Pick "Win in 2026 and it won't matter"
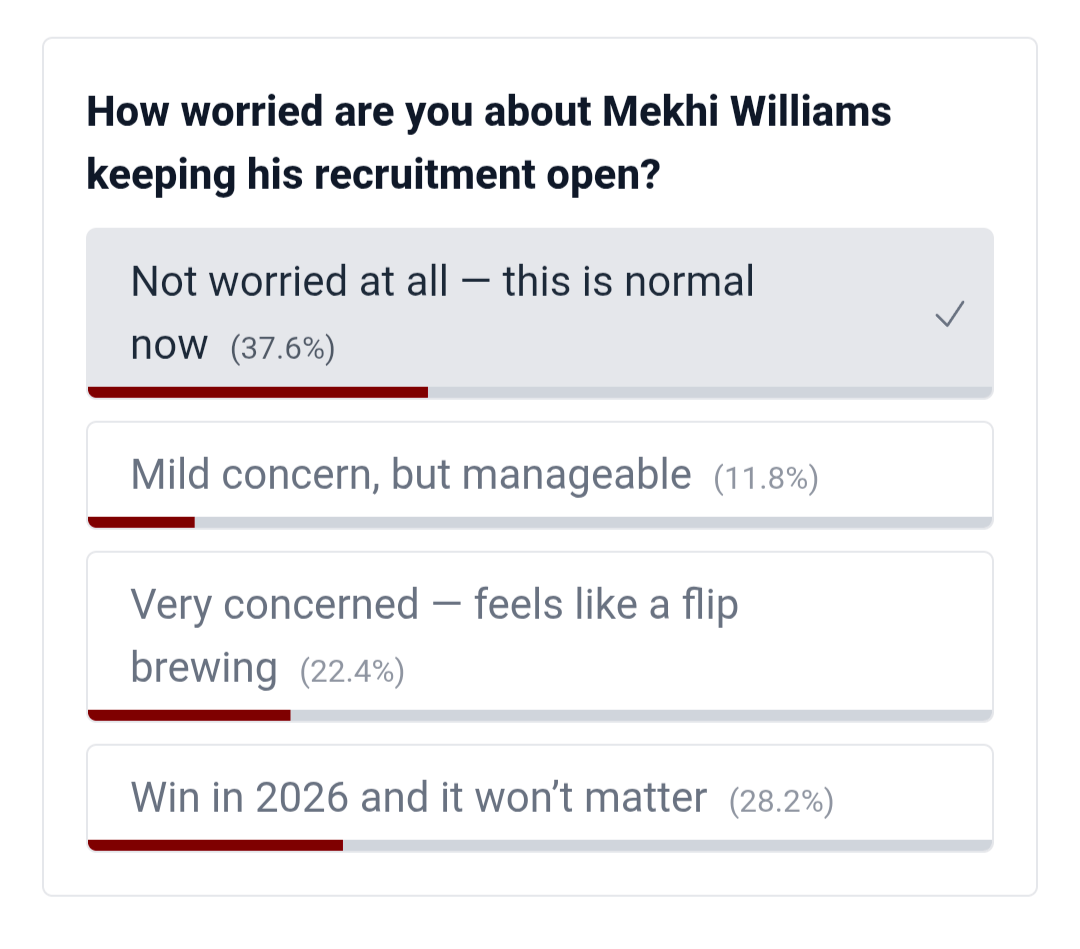1080x949 pixels. point(419,798)
